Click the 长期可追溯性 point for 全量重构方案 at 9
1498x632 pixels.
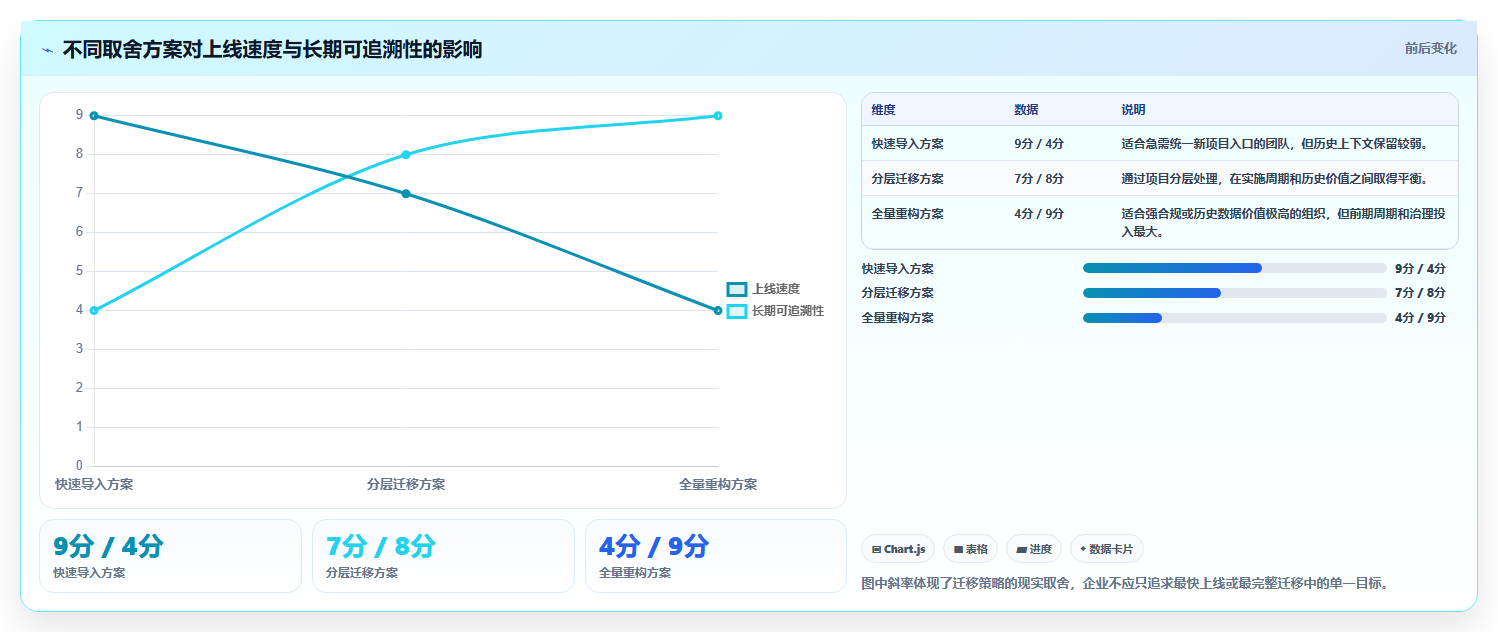718,116
